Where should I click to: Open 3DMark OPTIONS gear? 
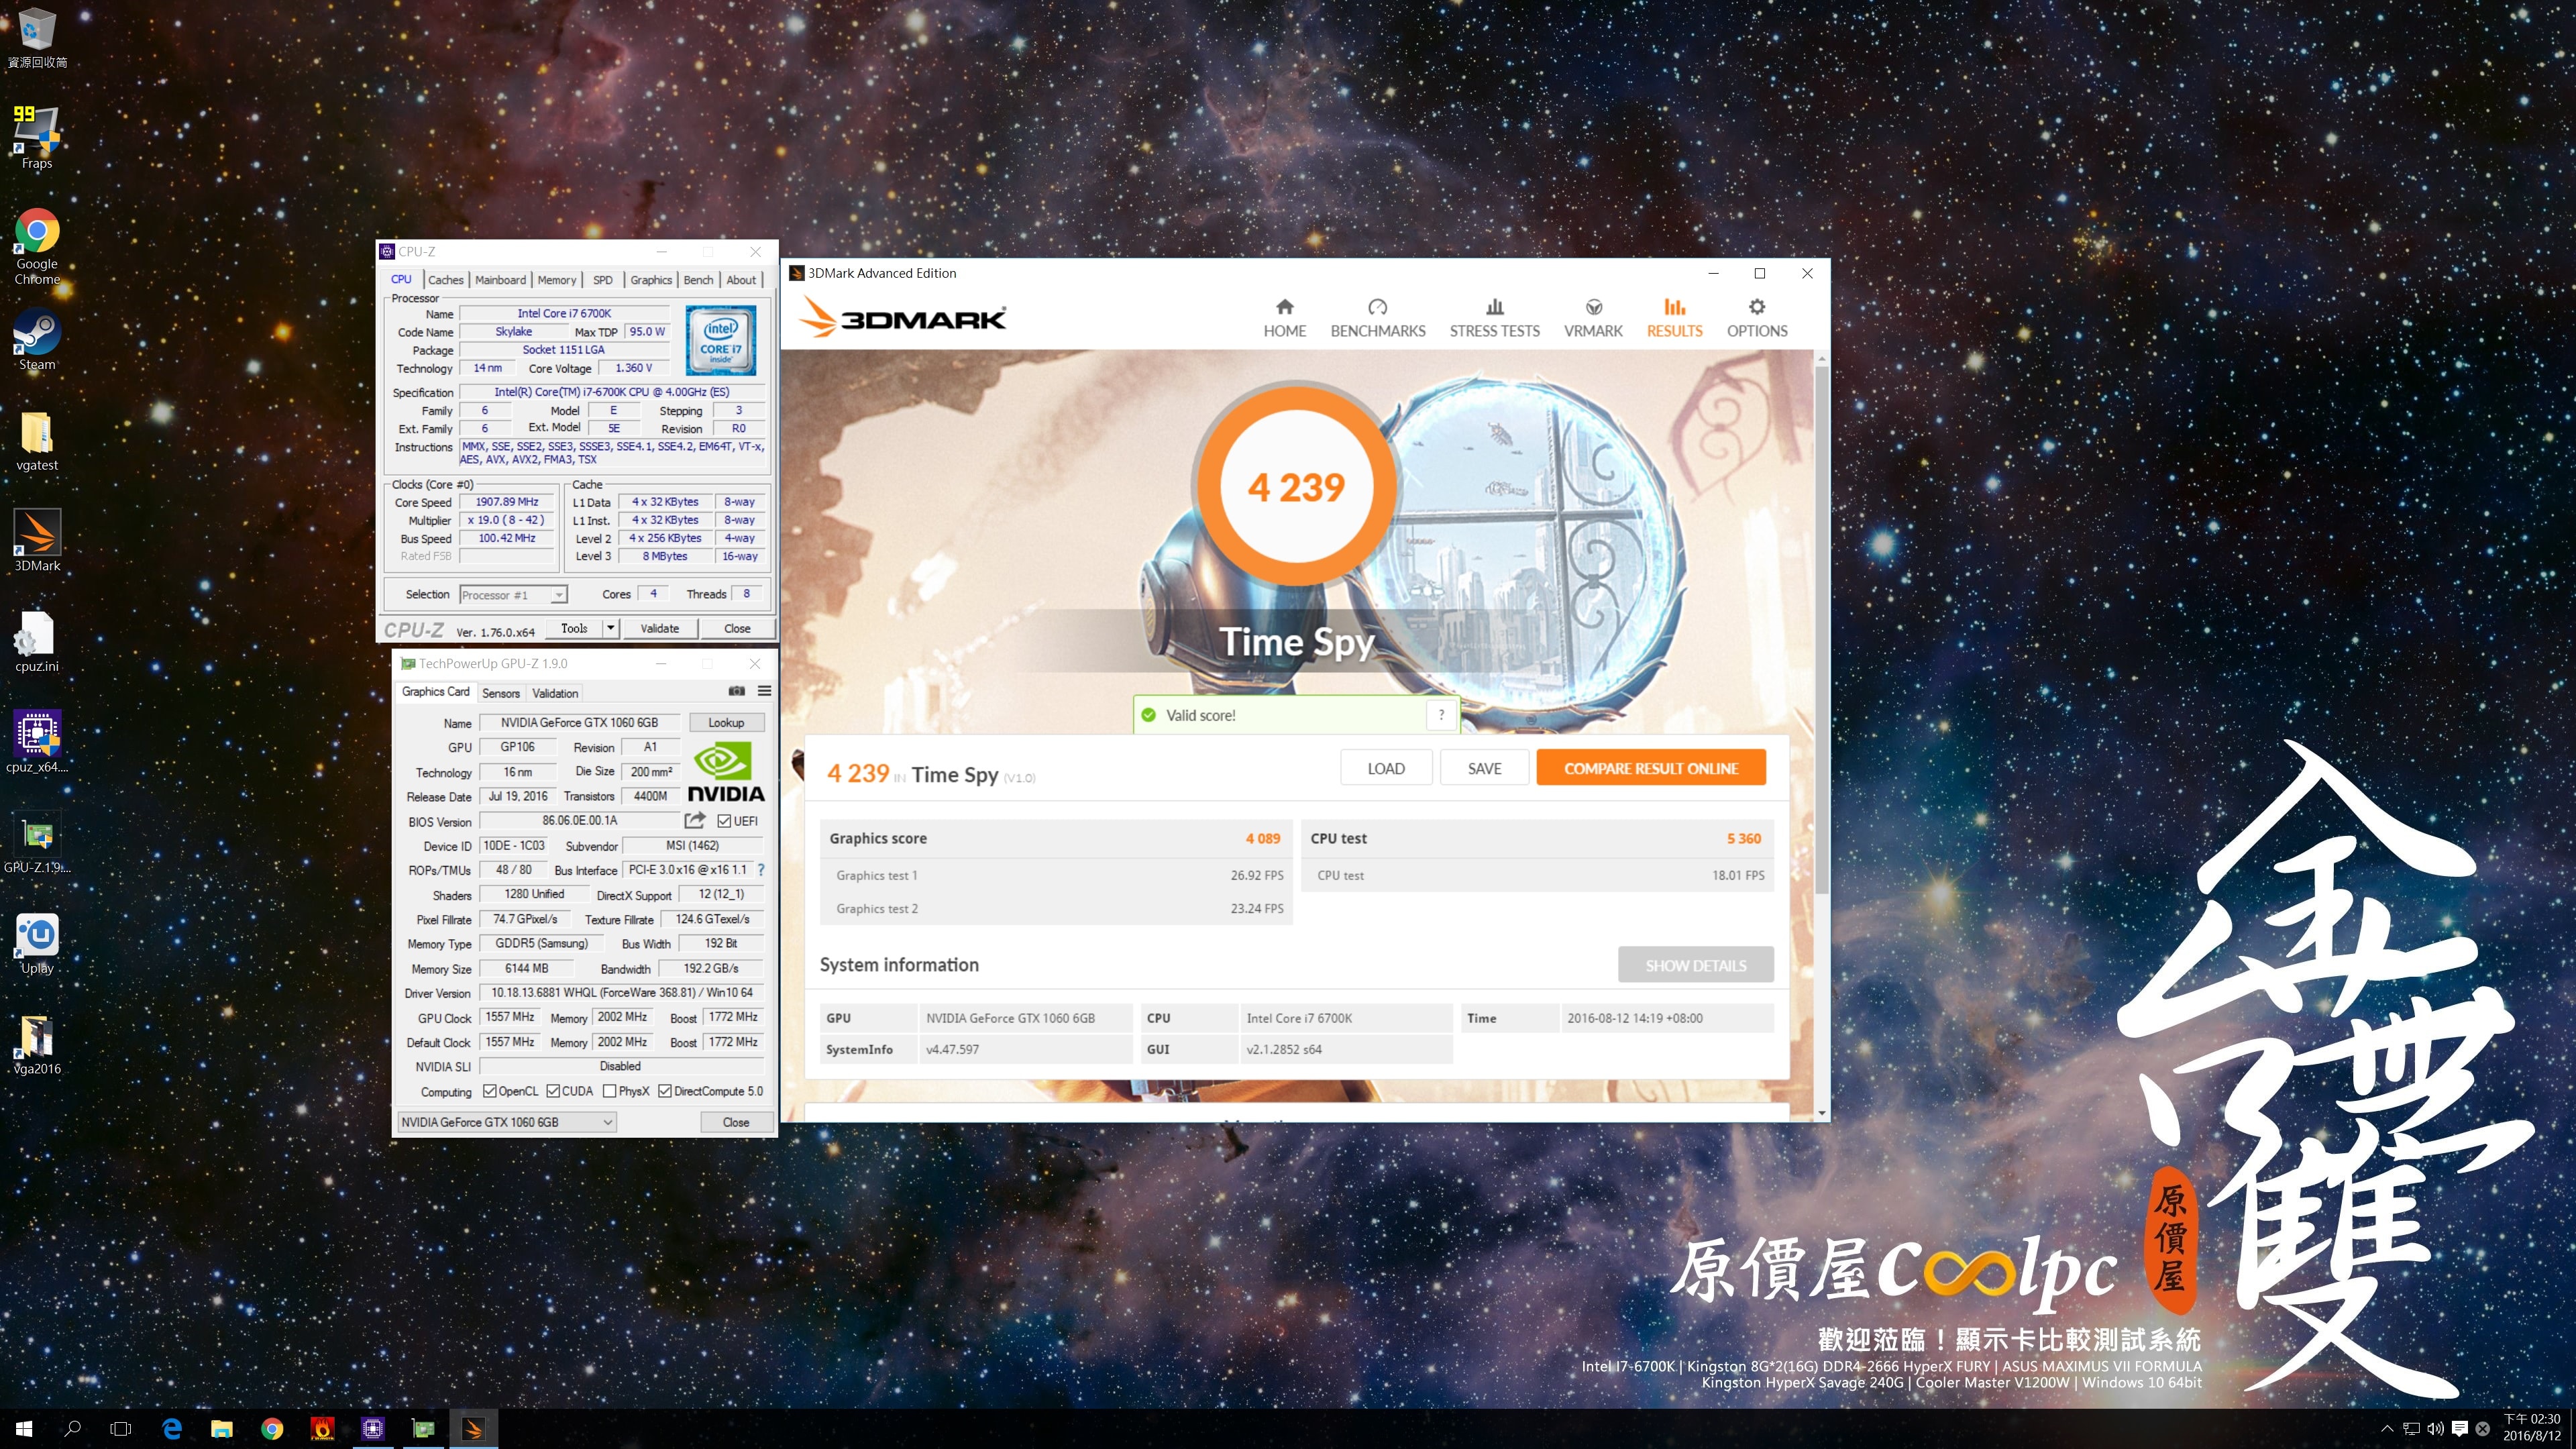click(1757, 318)
